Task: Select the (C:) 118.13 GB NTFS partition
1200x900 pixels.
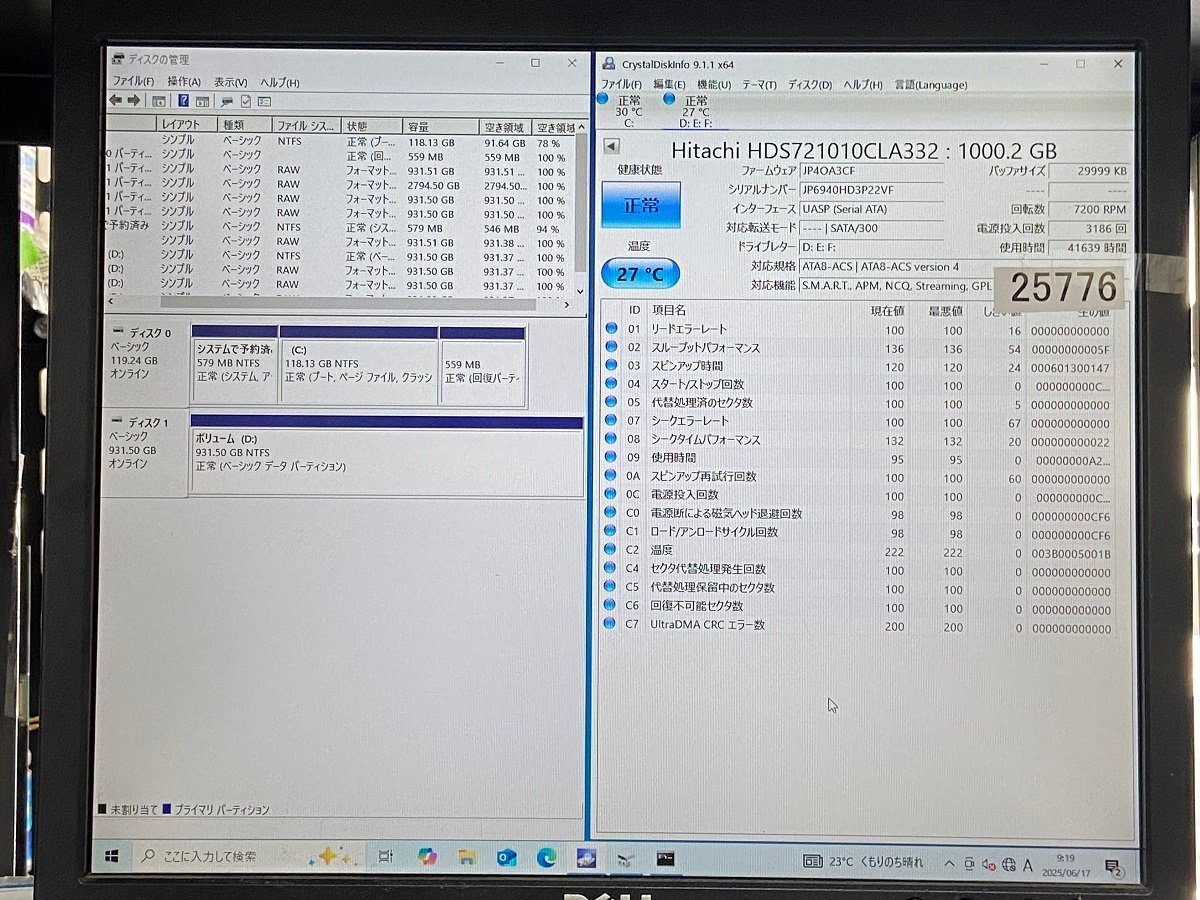Action: (x=359, y=366)
